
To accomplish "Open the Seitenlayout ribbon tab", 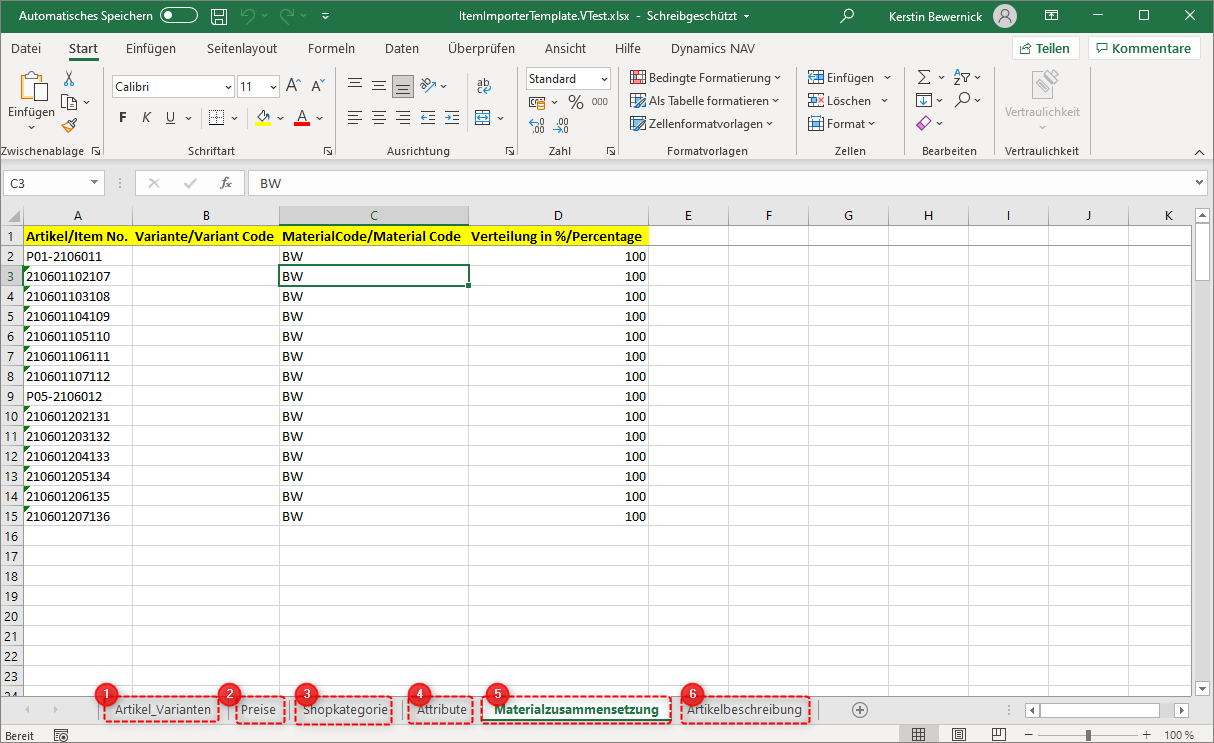I will 242,48.
